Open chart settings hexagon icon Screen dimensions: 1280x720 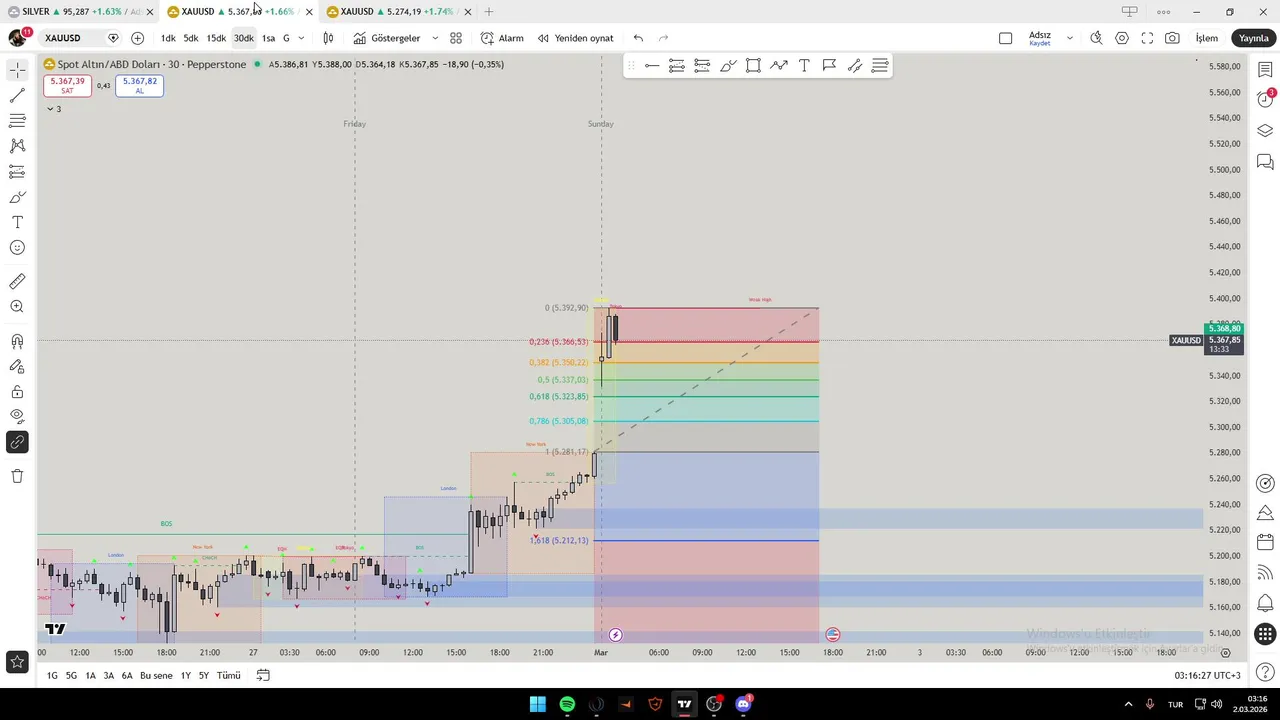tap(1122, 38)
